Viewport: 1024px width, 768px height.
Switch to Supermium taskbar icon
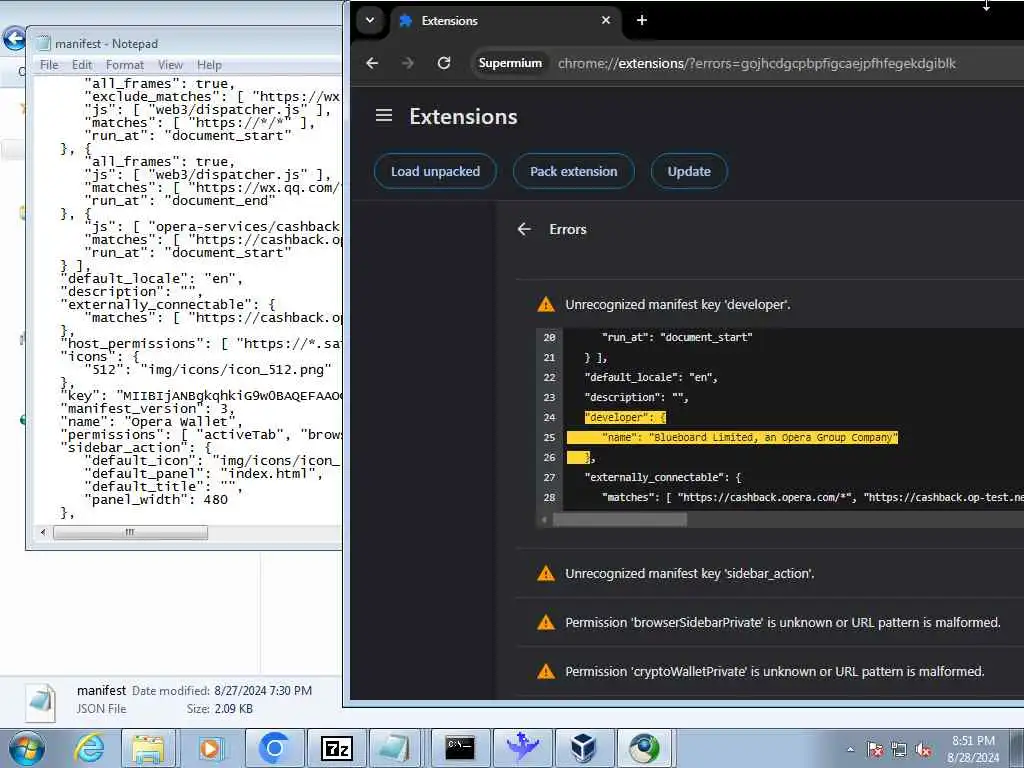pyautogui.click(x=645, y=748)
